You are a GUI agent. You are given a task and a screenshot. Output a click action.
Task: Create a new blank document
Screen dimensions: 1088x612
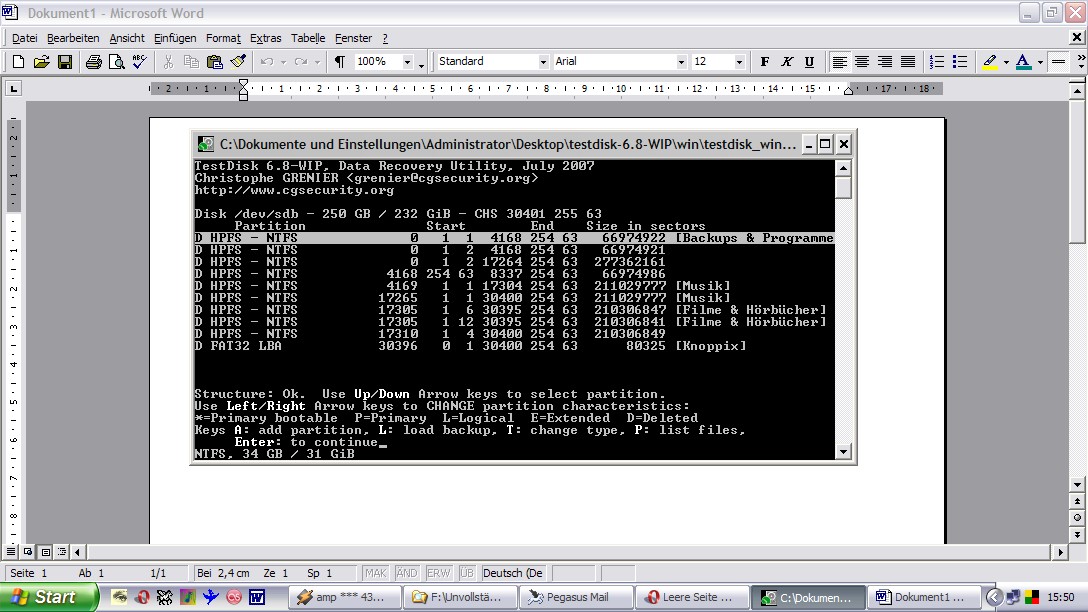[x=18, y=62]
